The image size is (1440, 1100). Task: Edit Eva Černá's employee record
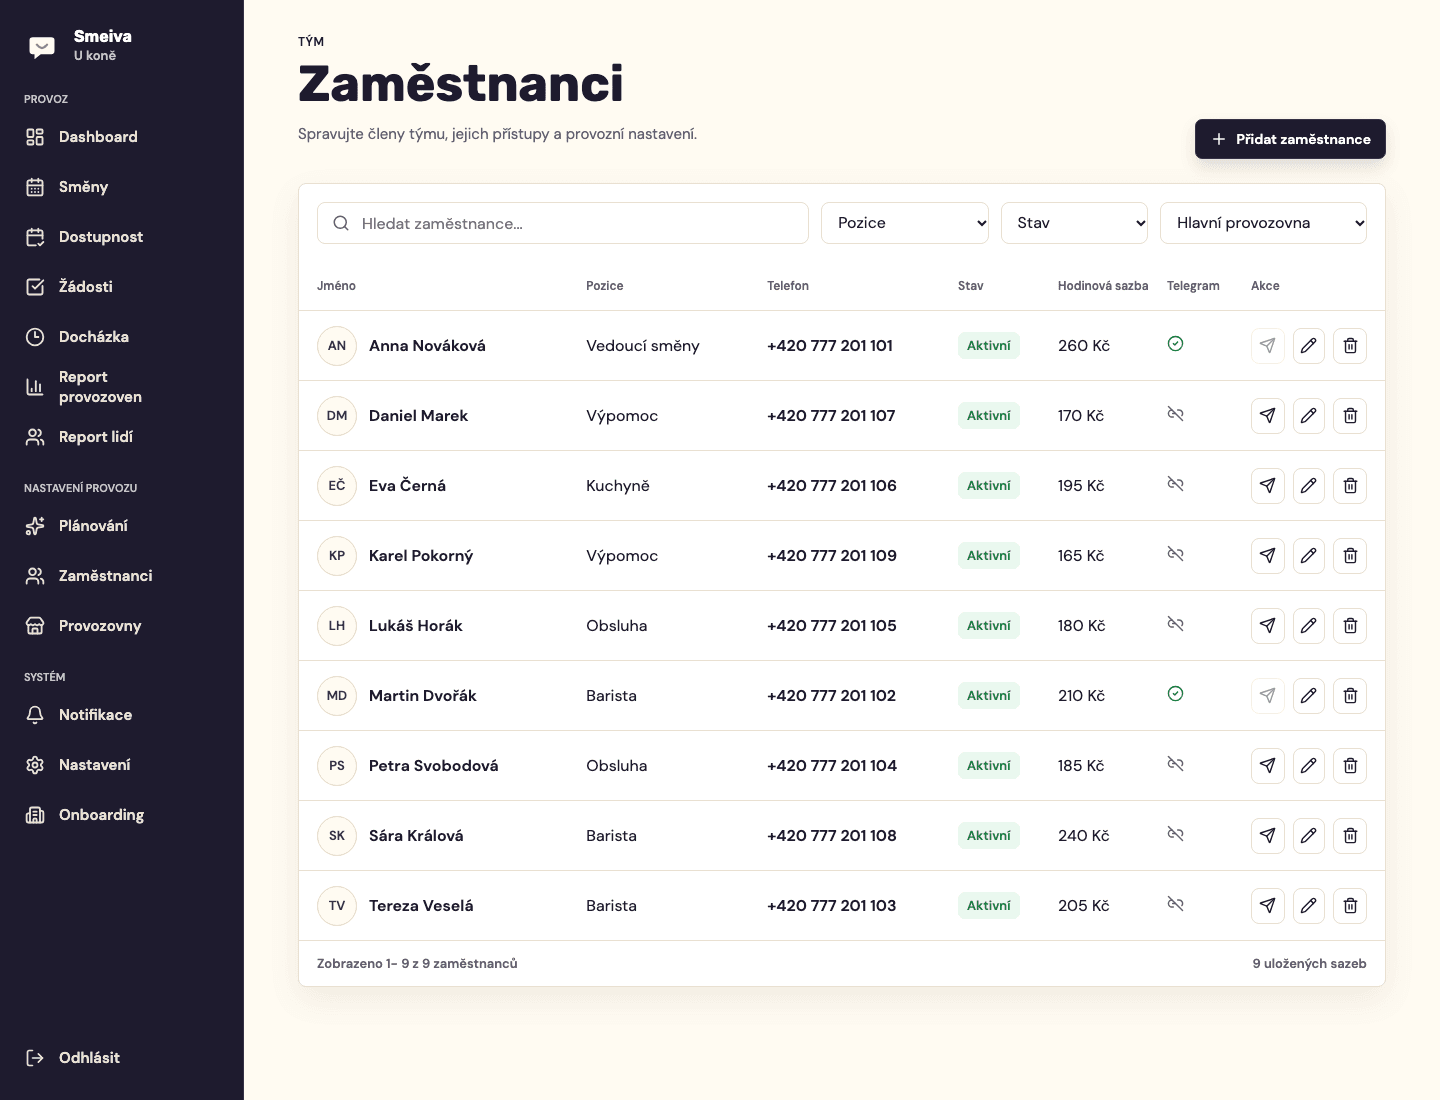click(x=1308, y=486)
